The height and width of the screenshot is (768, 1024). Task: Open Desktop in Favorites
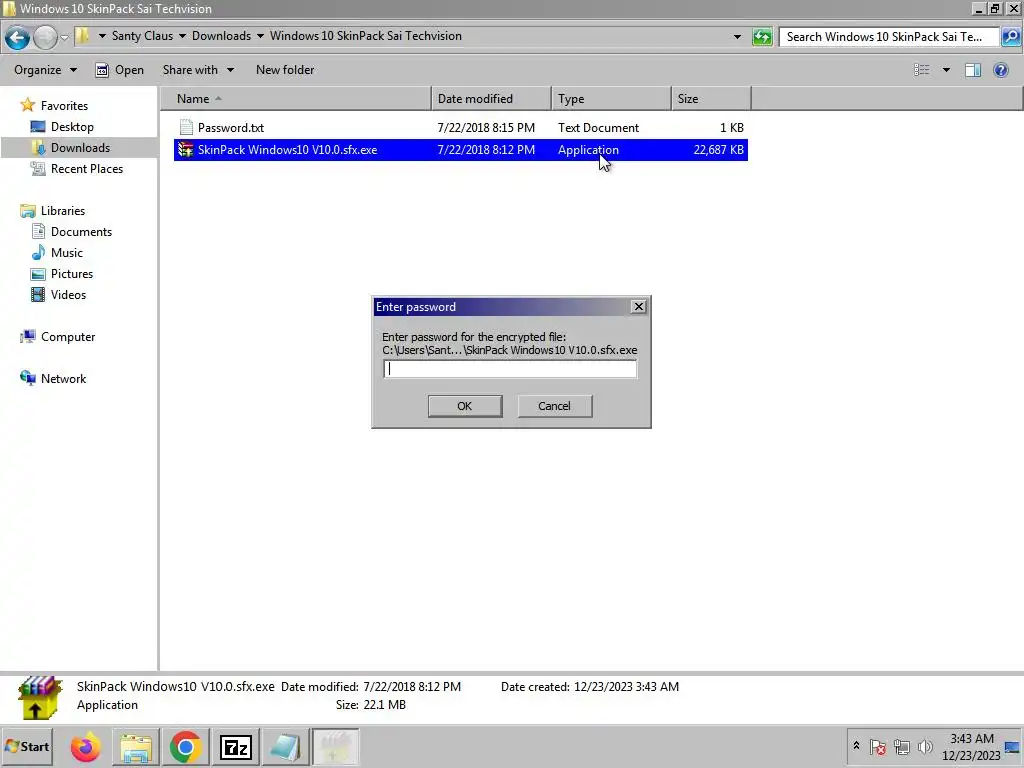[72, 127]
